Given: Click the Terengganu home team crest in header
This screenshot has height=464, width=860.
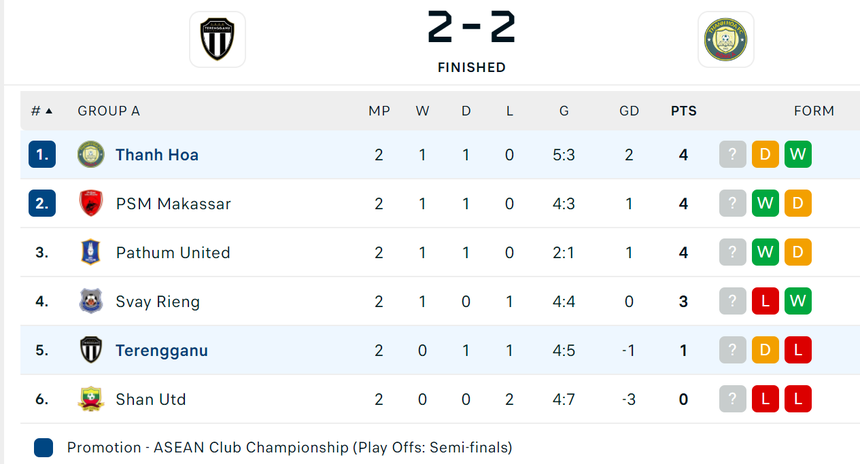Looking at the screenshot, I should tap(217, 40).
